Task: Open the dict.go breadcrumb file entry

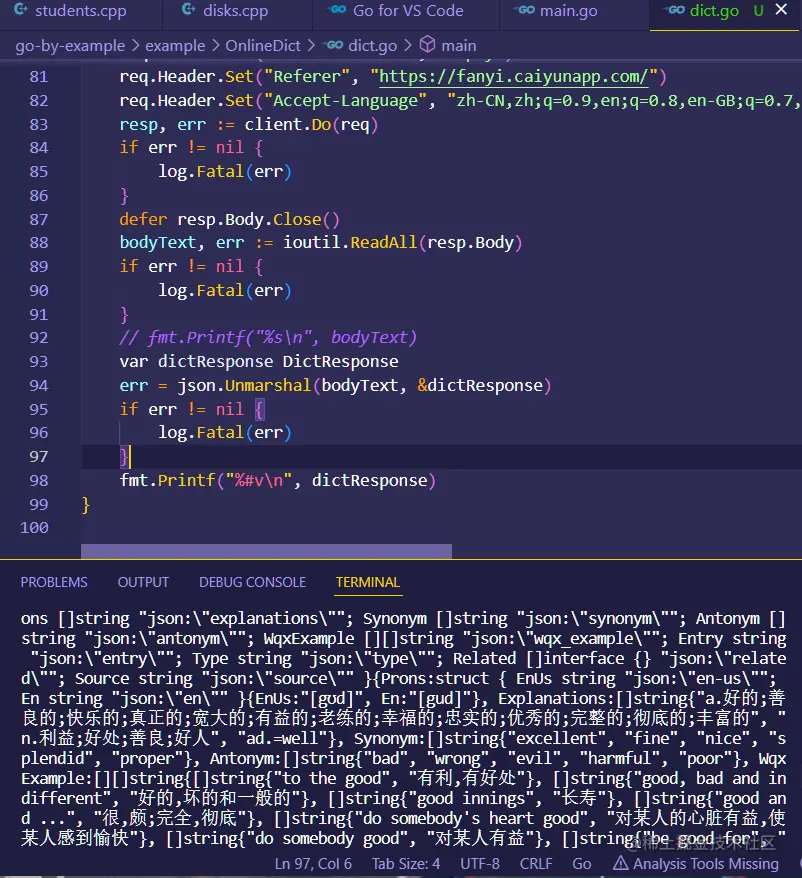Action: click(x=372, y=45)
